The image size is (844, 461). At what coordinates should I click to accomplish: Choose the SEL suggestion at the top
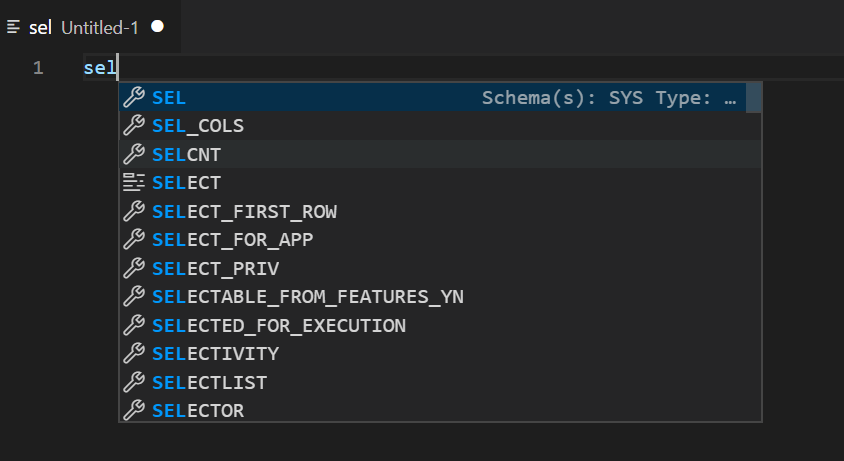pyautogui.click(x=170, y=98)
